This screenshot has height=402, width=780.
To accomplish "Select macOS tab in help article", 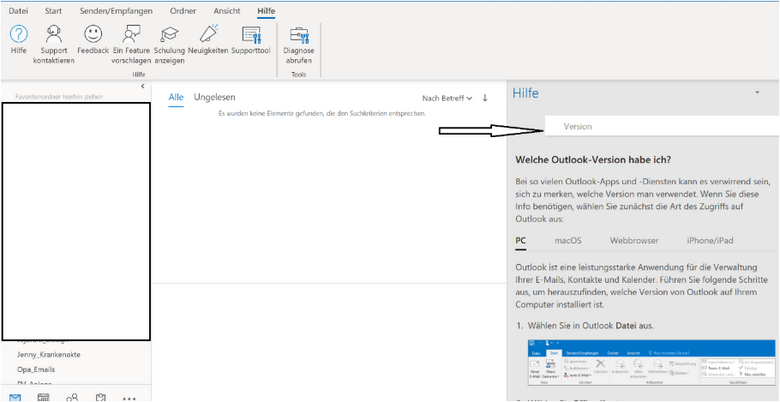I will pos(568,241).
